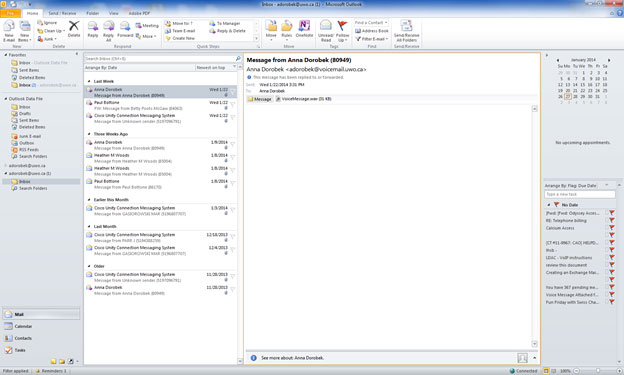Click the Find a Contact box
The width and height of the screenshot is (624, 375).
pyautogui.click(x=371, y=23)
